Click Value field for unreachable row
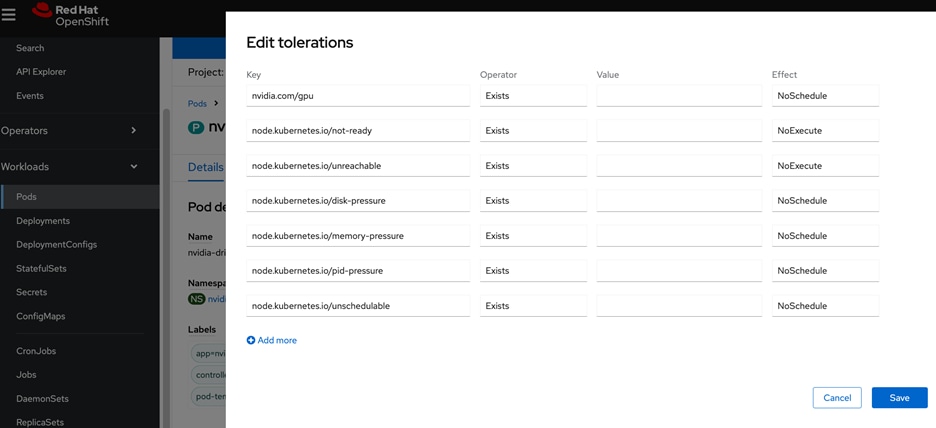The height and width of the screenshot is (428, 936). click(679, 166)
